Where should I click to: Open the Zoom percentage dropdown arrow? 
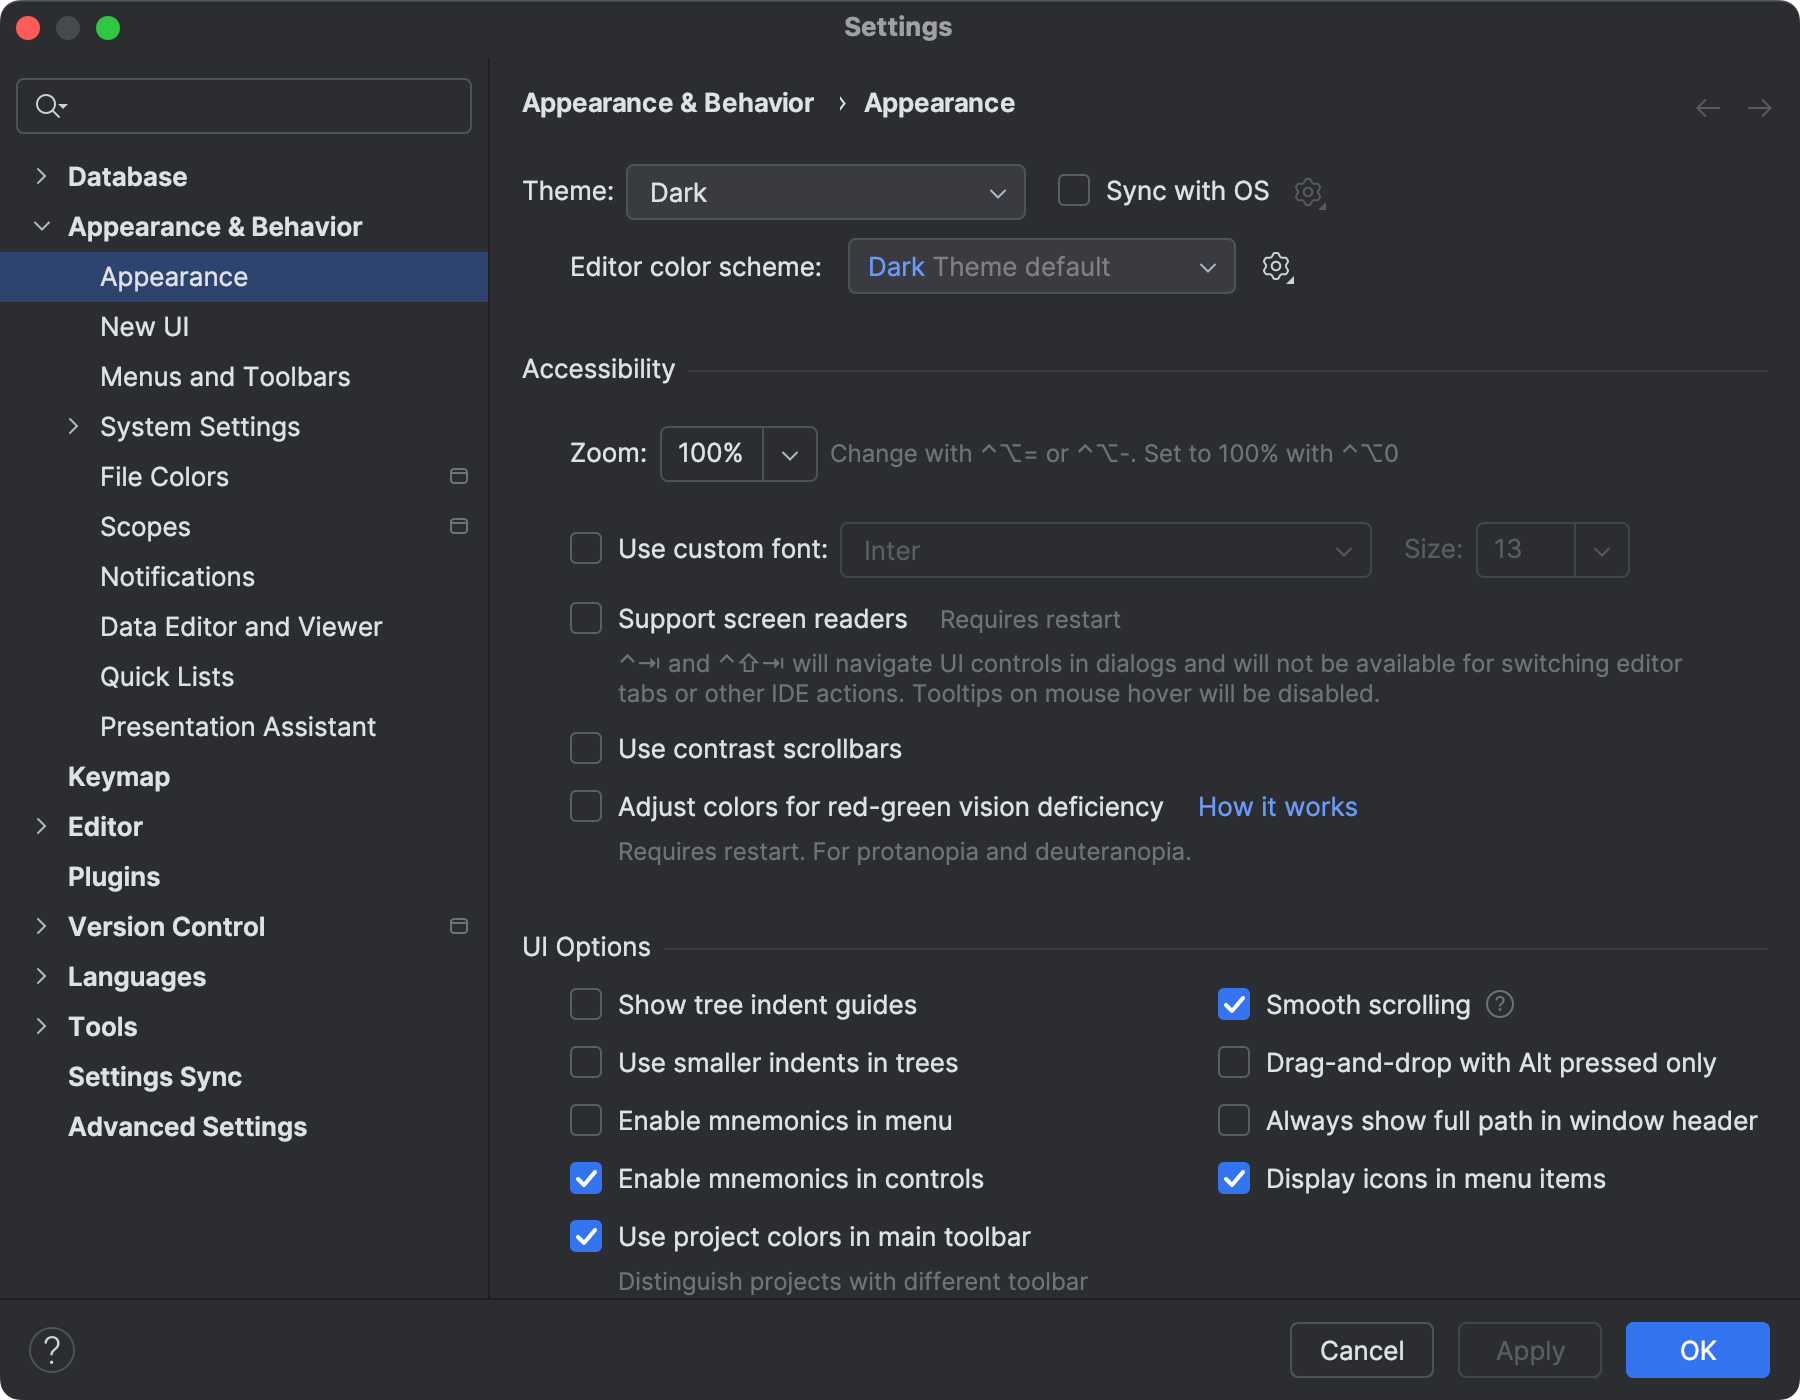790,454
